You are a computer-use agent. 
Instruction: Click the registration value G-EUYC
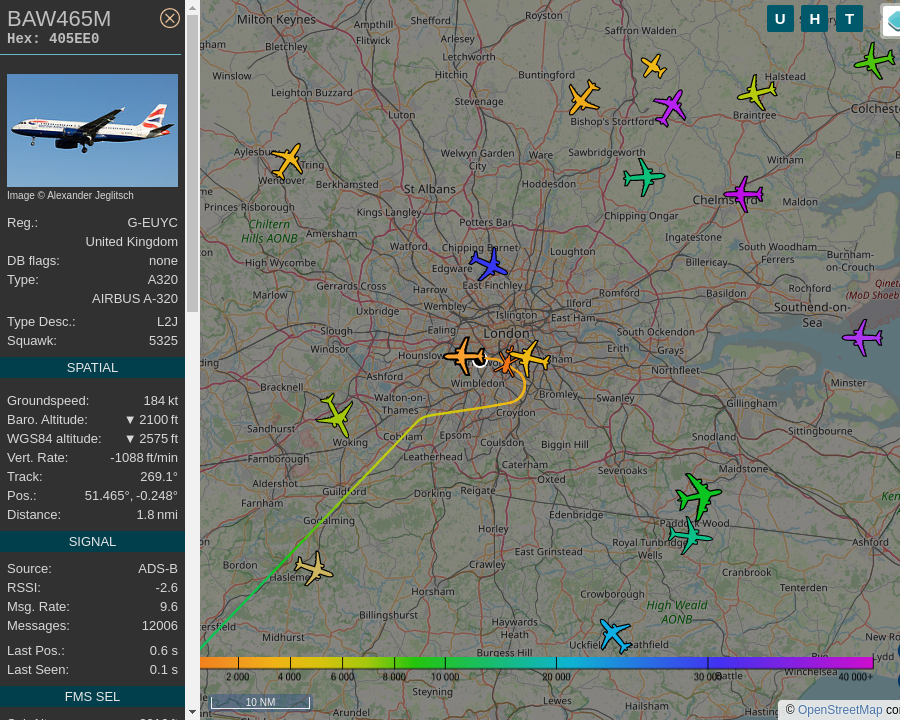[152, 223]
